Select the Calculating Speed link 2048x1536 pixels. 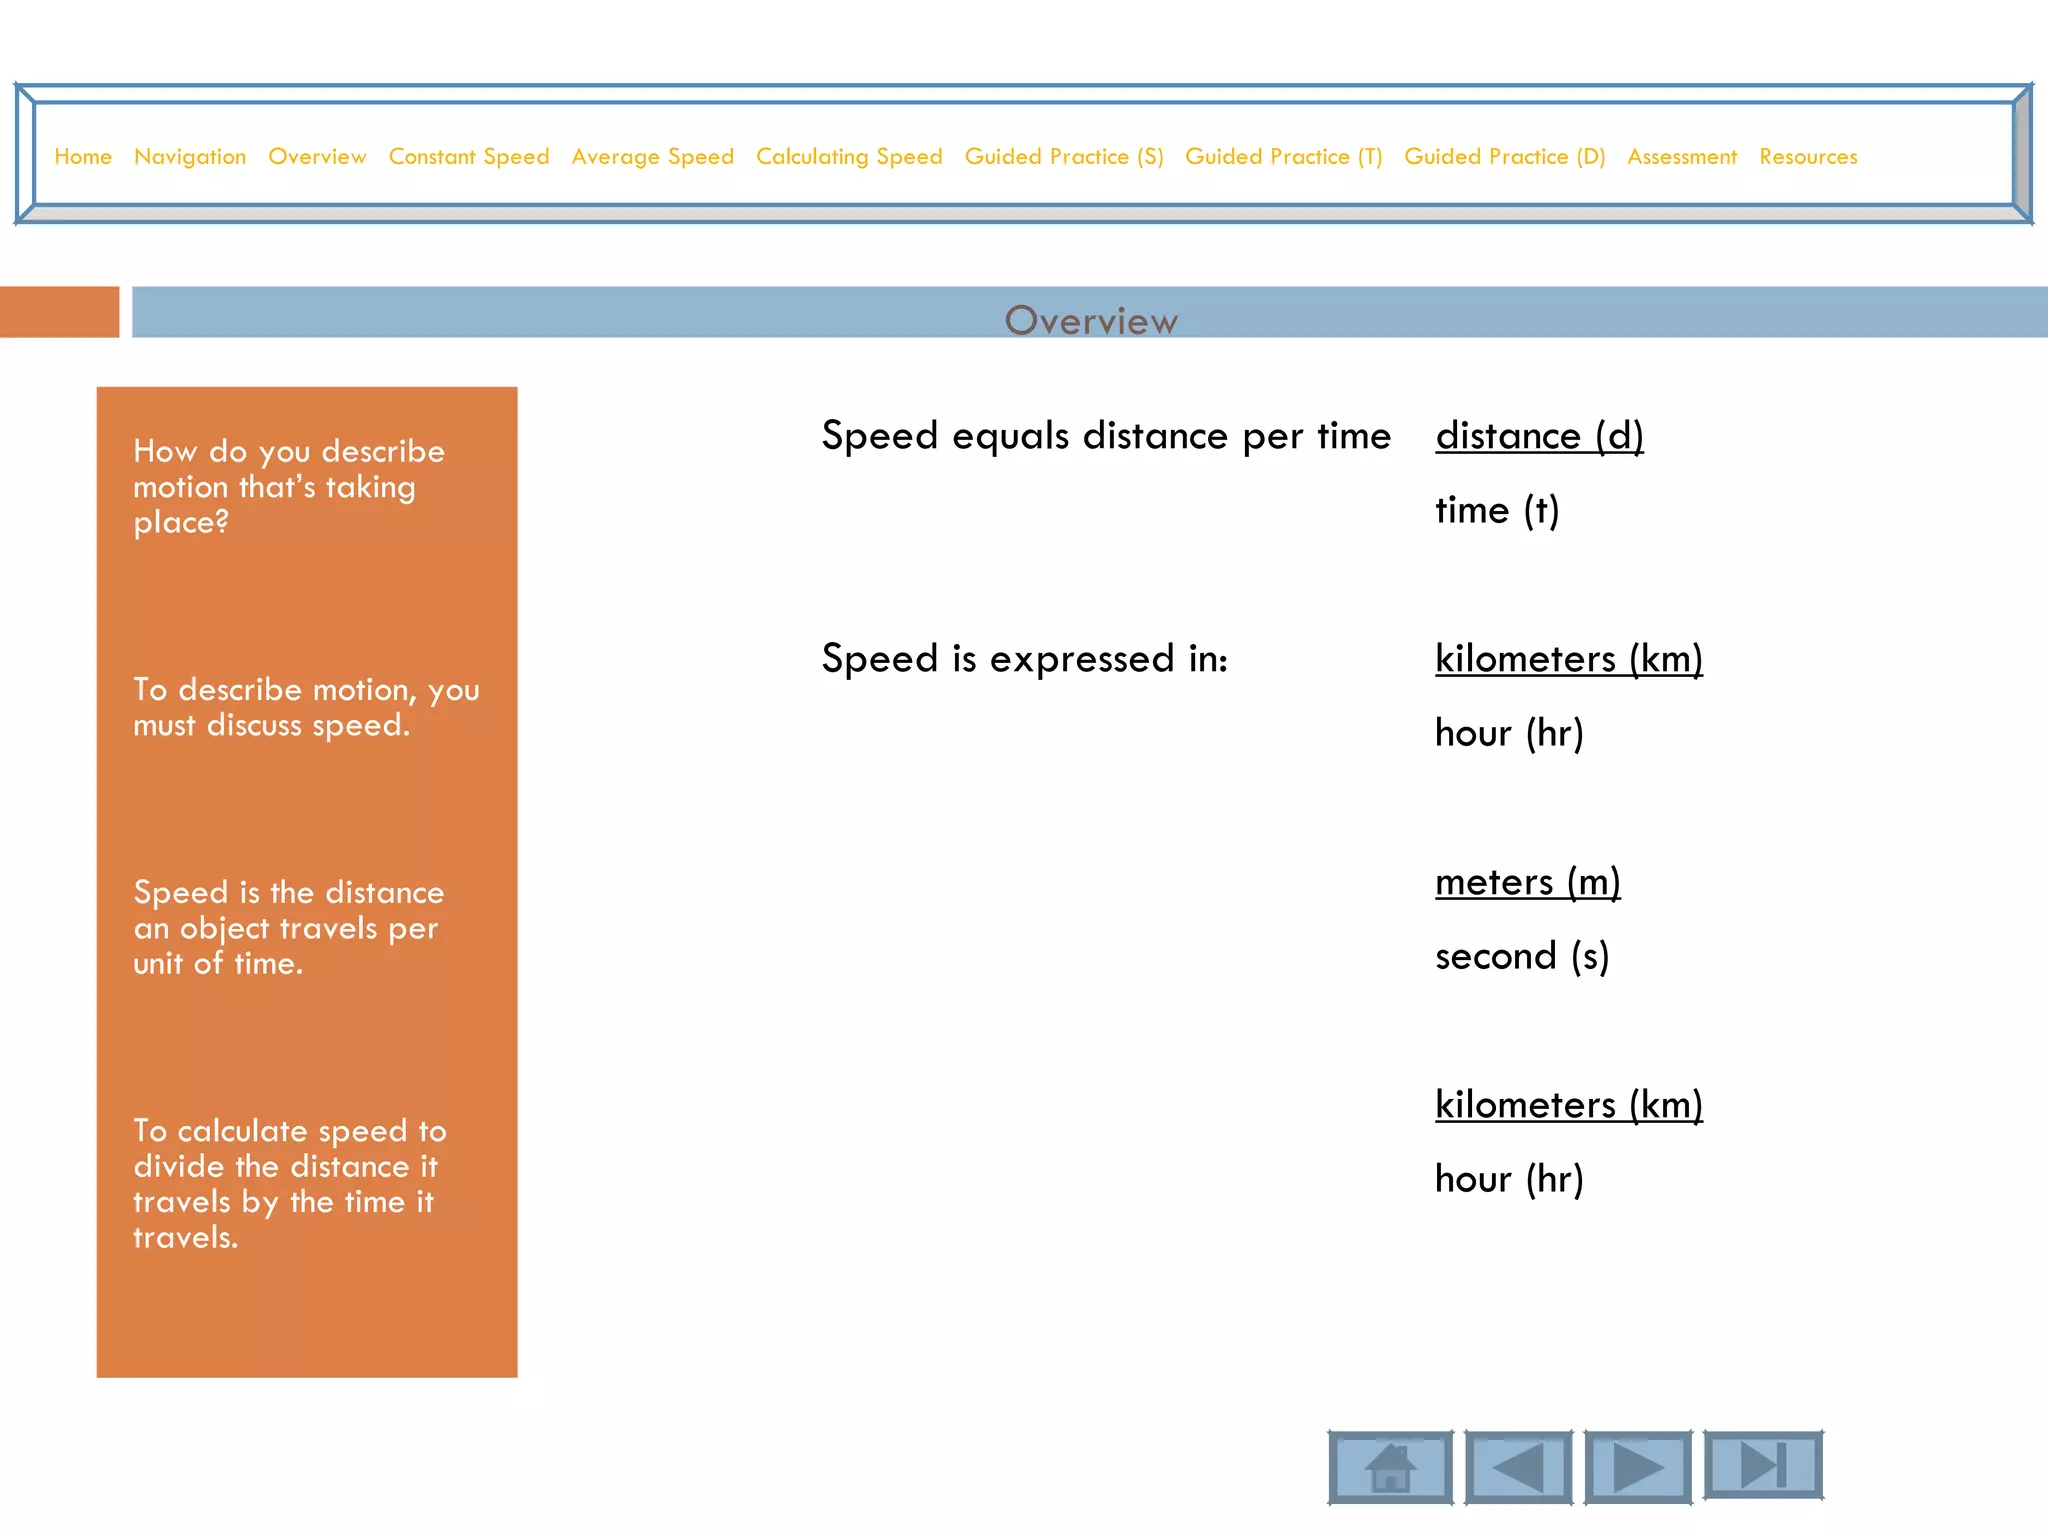[849, 157]
